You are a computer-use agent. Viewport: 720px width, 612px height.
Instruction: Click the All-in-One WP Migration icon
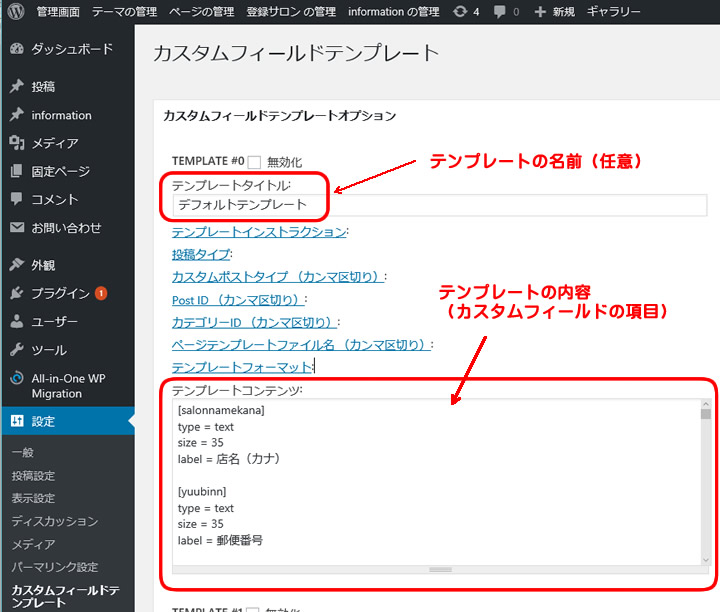(x=17, y=378)
